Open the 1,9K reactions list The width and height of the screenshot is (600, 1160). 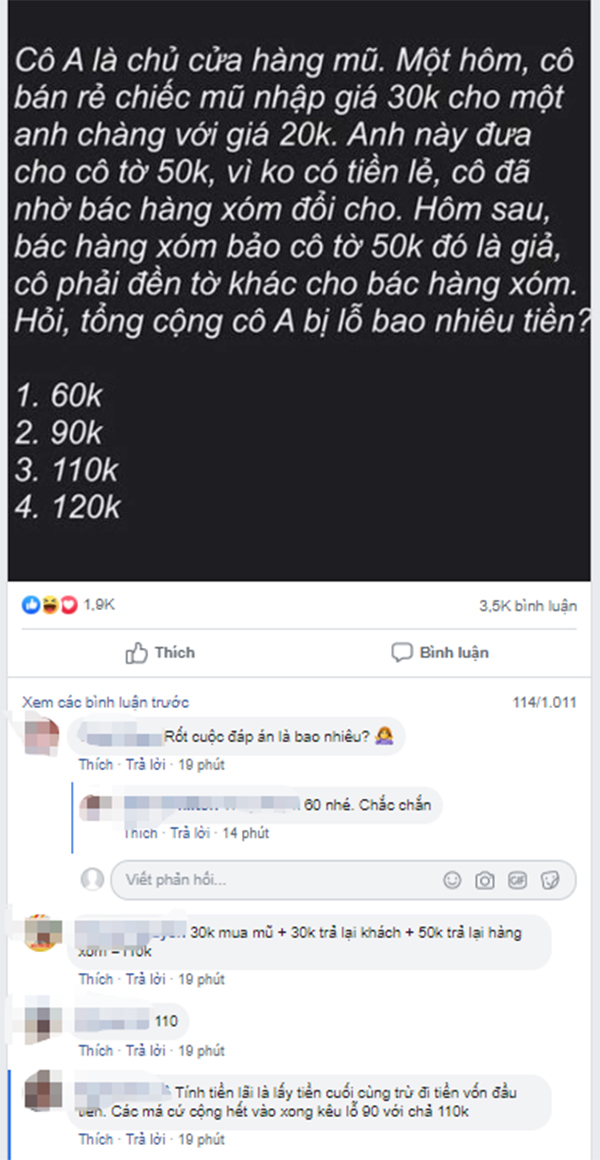[98, 605]
